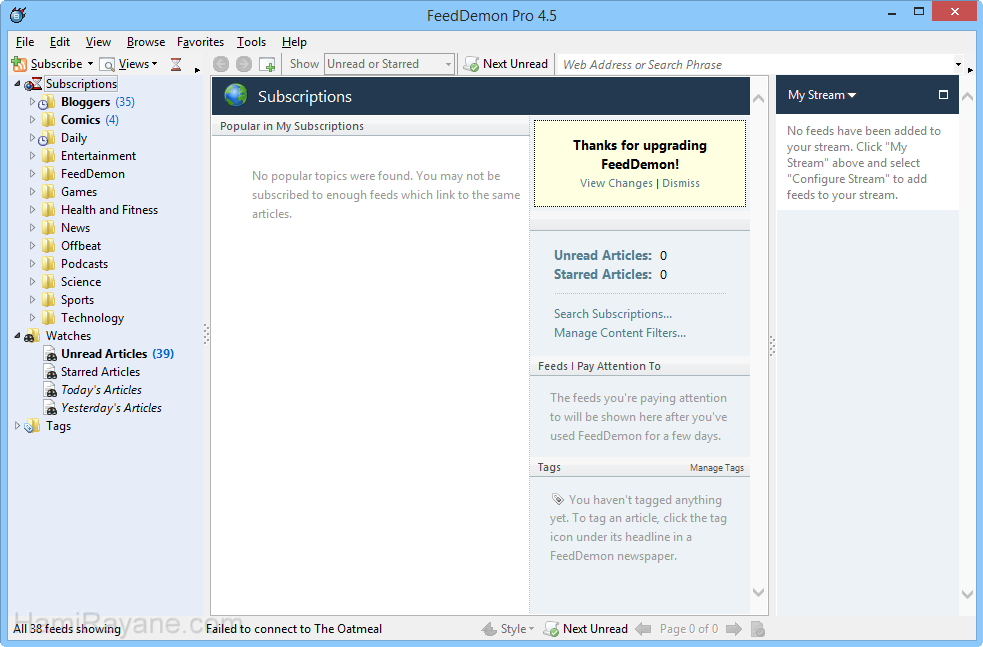Select the Health and Fitness folder

pos(109,210)
